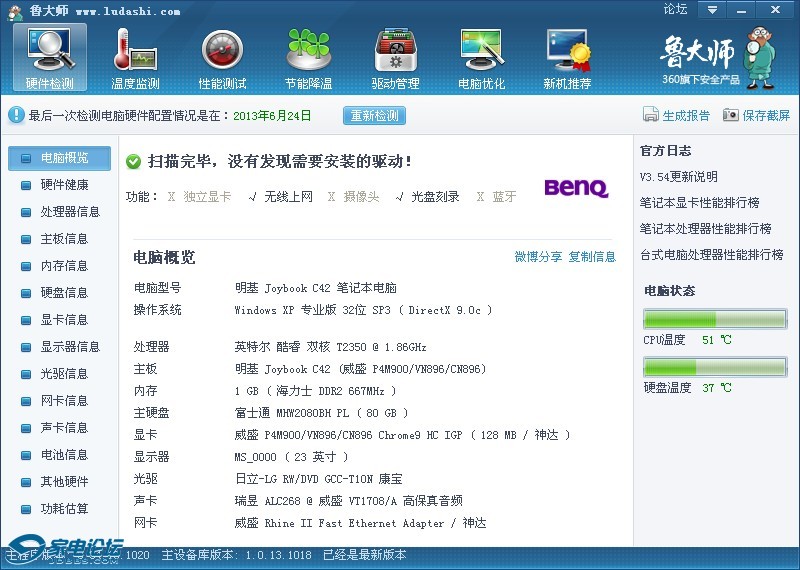Click the CPU温度 progress bar

tap(715, 319)
